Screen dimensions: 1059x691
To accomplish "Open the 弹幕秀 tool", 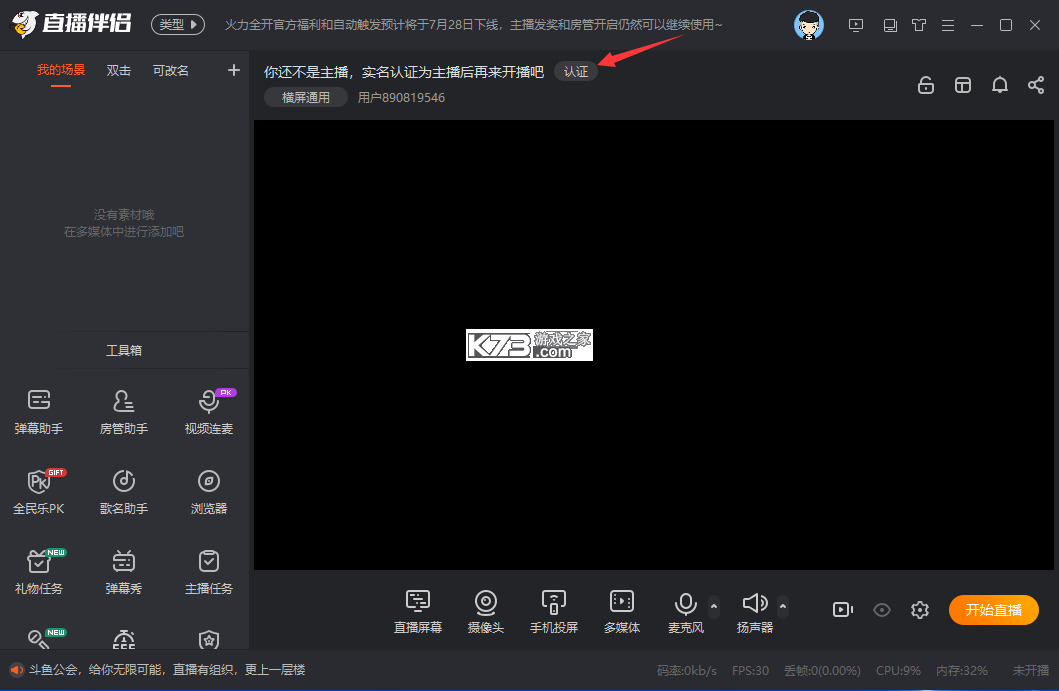I will pos(124,572).
